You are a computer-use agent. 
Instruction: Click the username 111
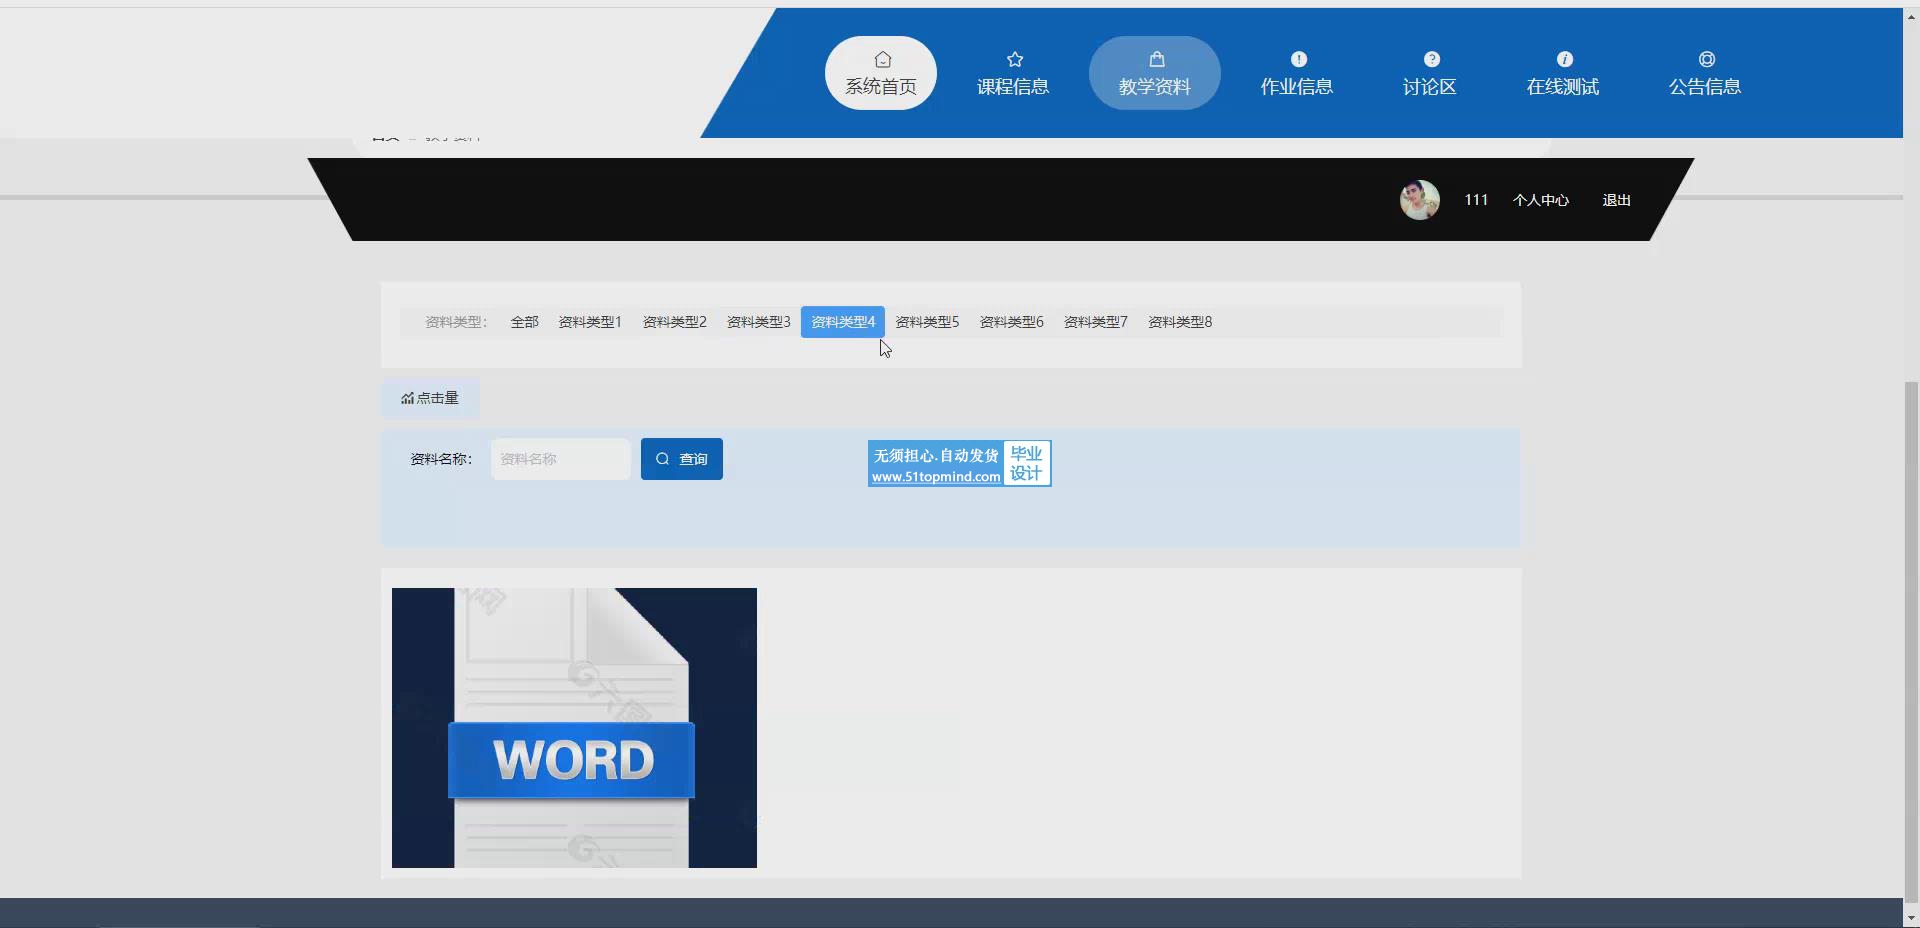tap(1476, 200)
